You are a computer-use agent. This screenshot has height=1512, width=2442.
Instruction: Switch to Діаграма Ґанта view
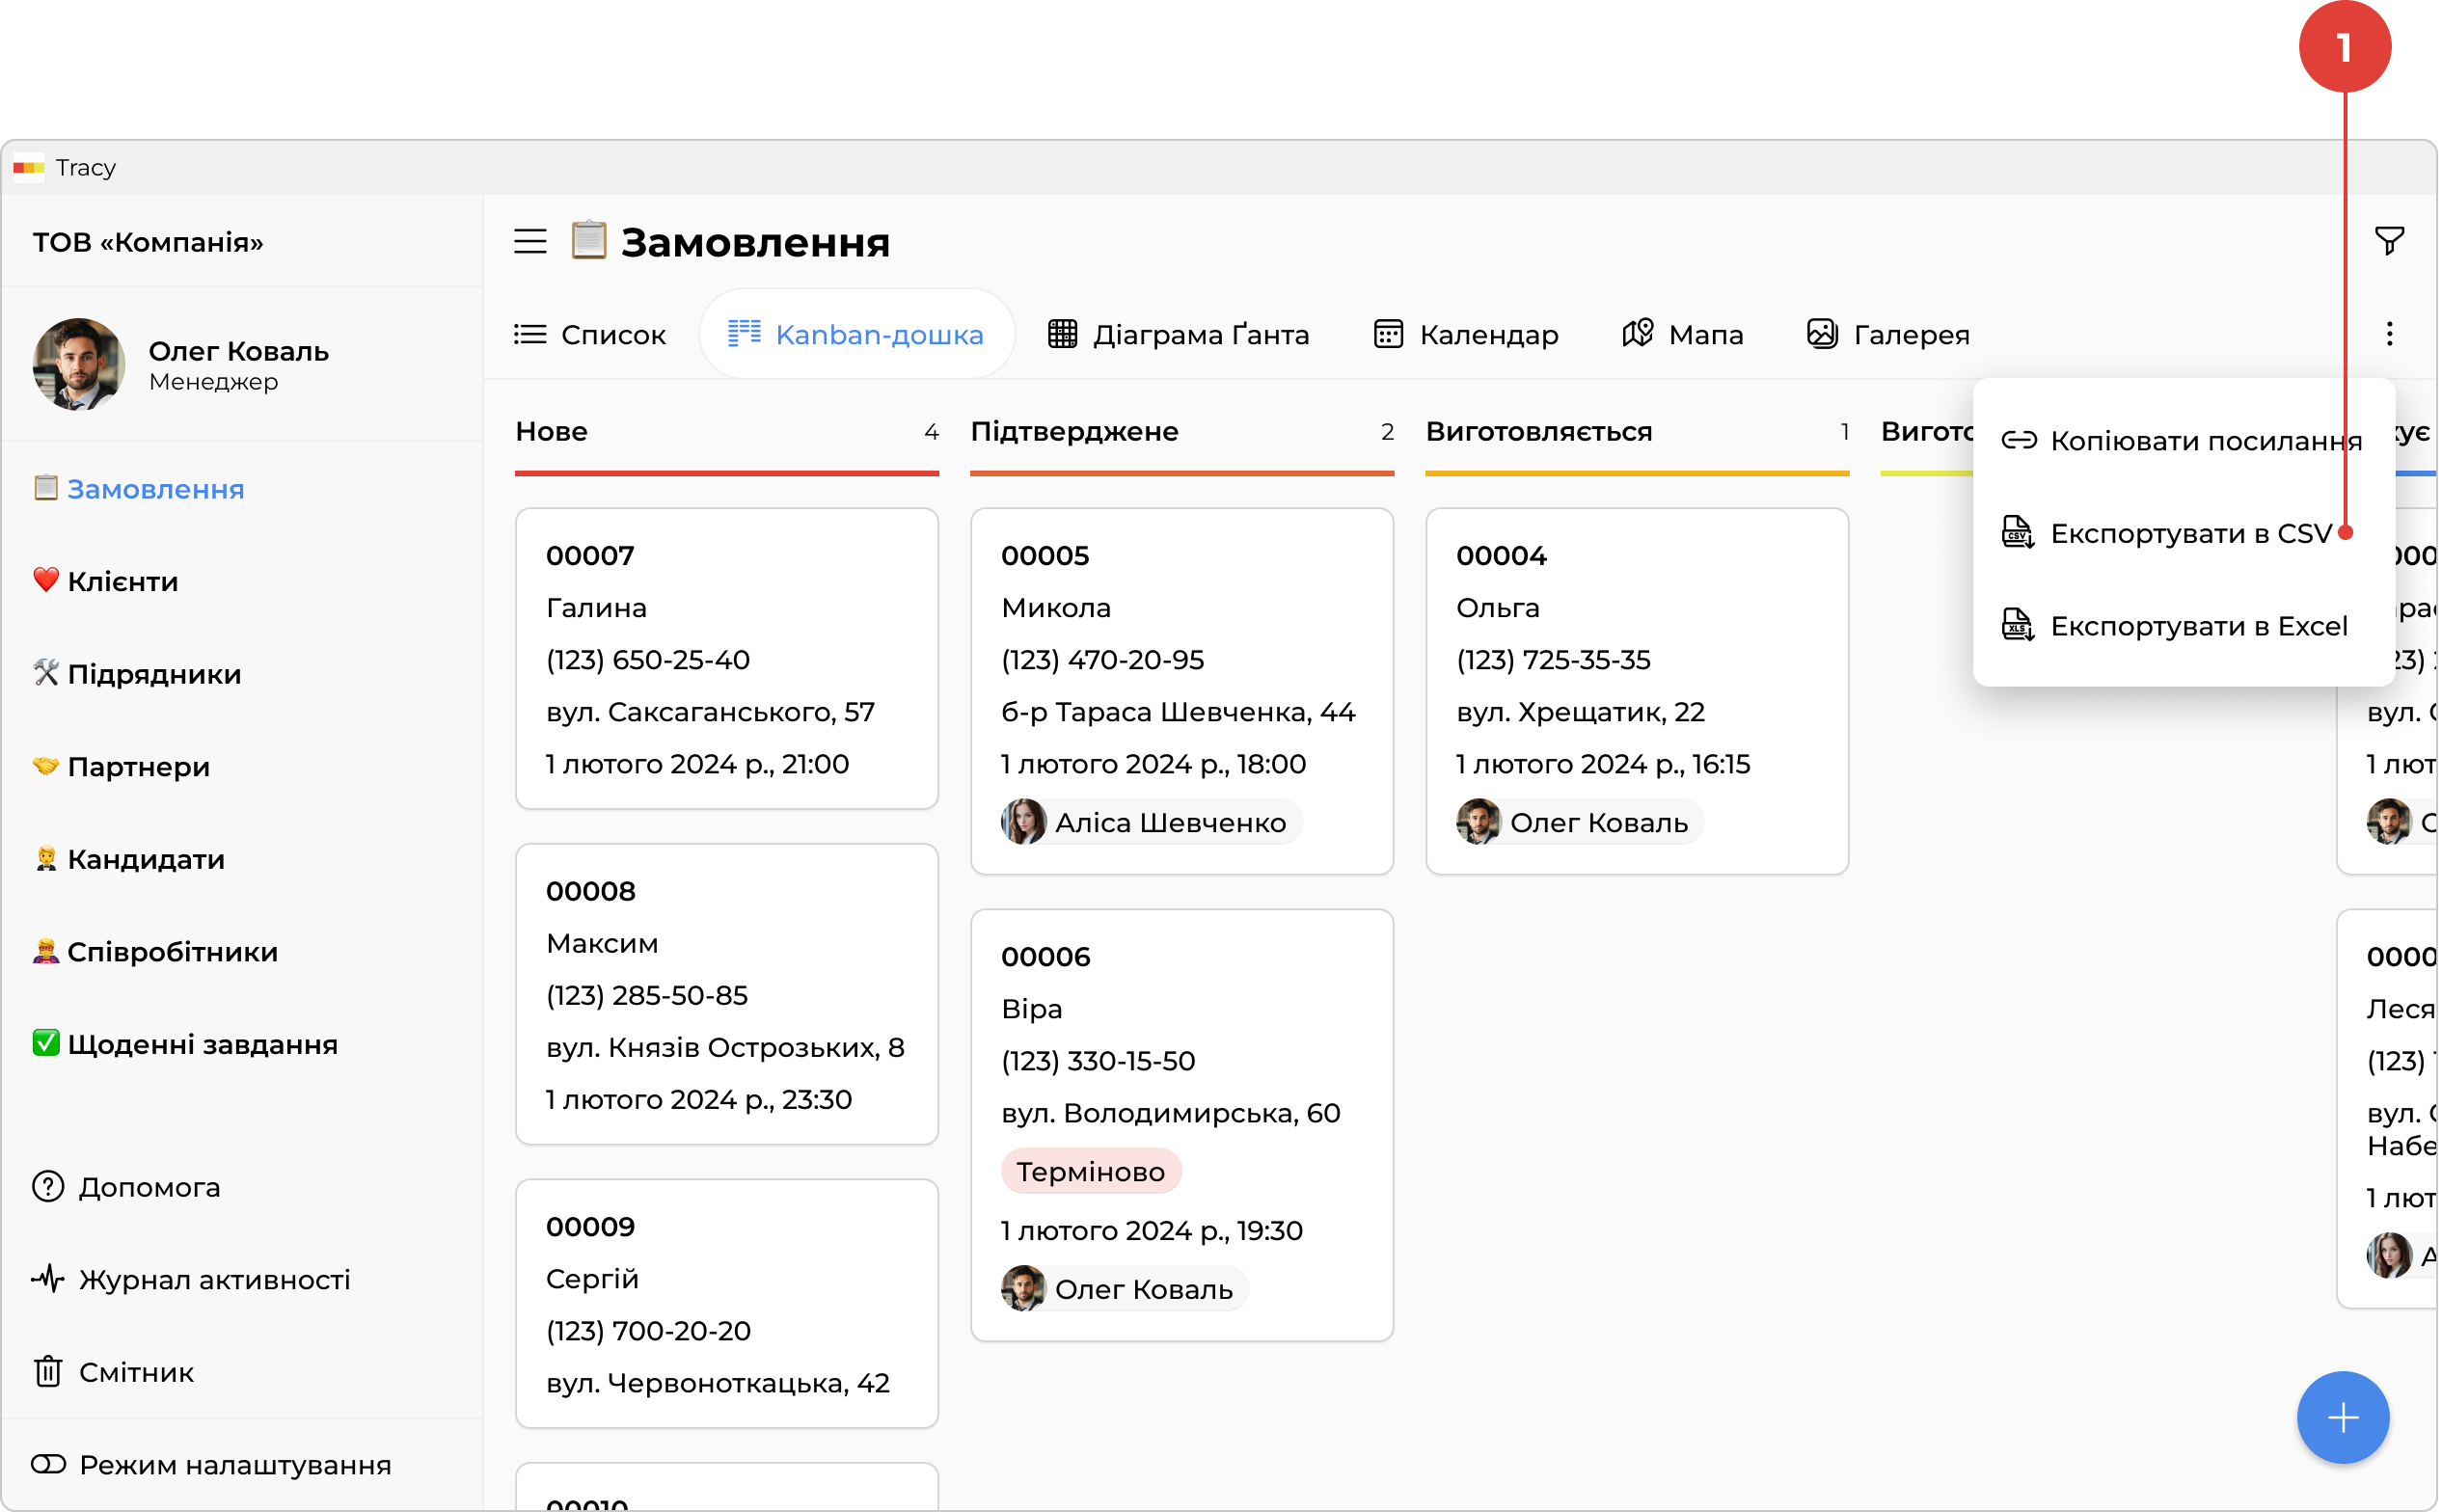(x=1178, y=334)
